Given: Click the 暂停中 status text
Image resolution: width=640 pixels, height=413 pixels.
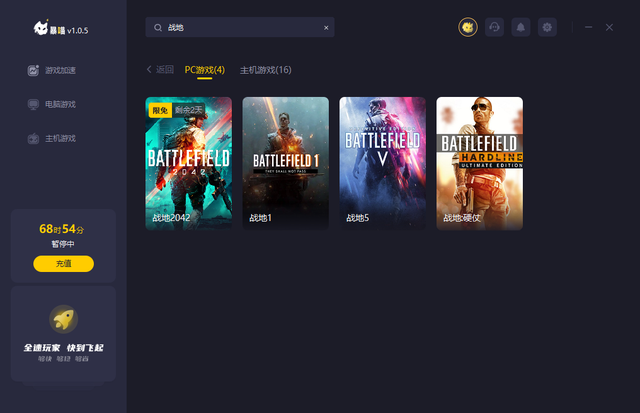Looking at the screenshot, I should pyautogui.click(x=63, y=244).
